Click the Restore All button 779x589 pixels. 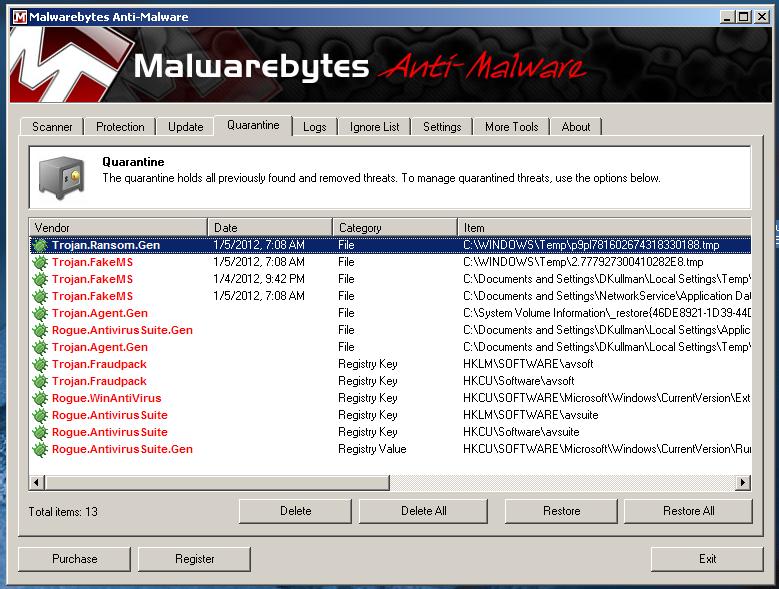click(x=689, y=511)
